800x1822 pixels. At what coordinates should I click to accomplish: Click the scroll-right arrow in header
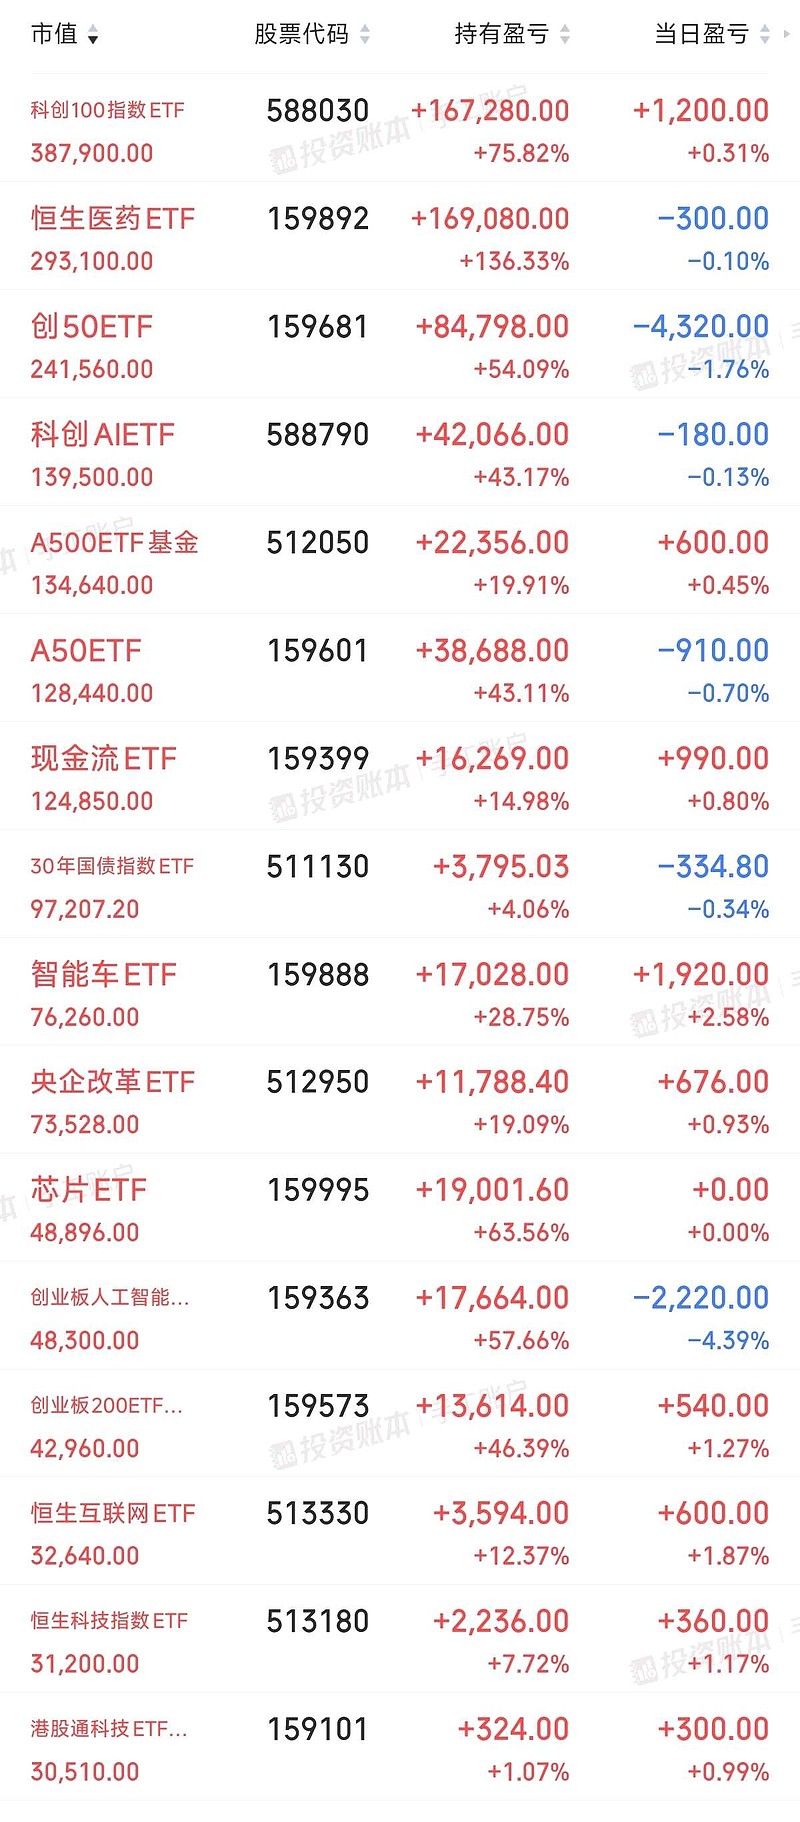coord(787,34)
